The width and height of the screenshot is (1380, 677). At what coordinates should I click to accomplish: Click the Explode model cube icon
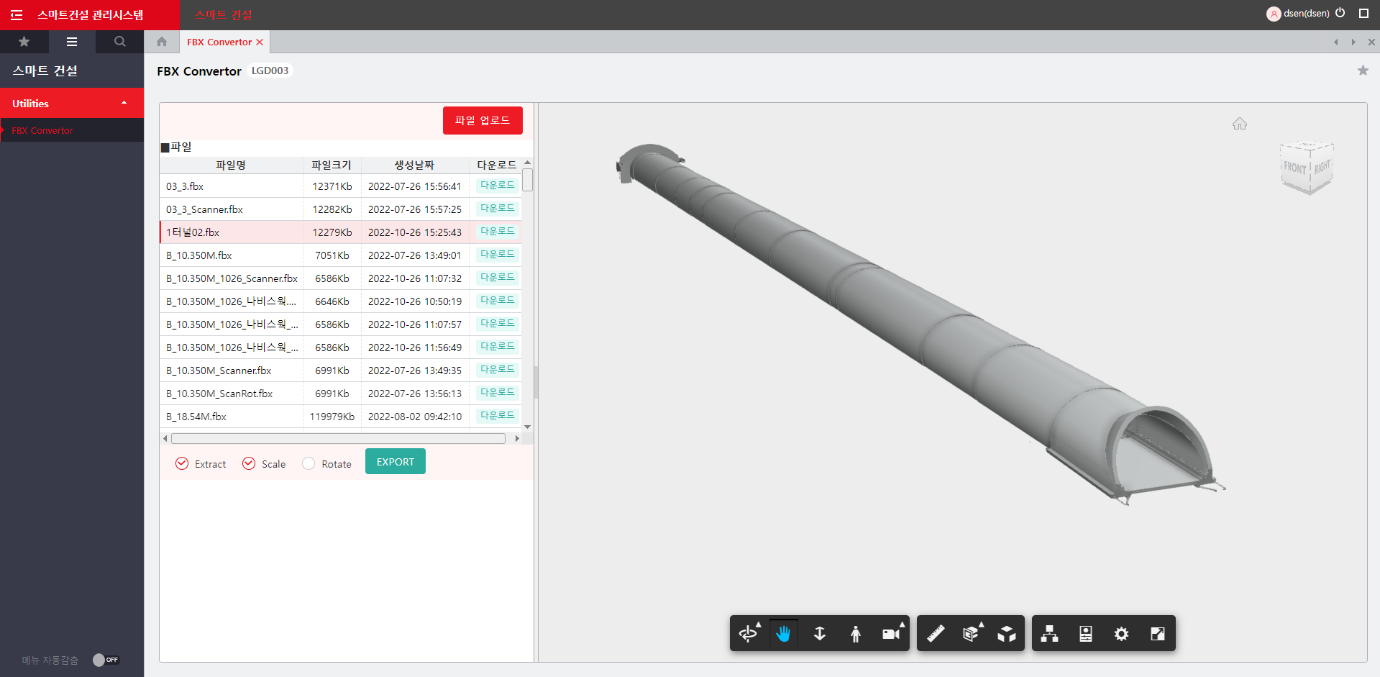pos(1006,634)
